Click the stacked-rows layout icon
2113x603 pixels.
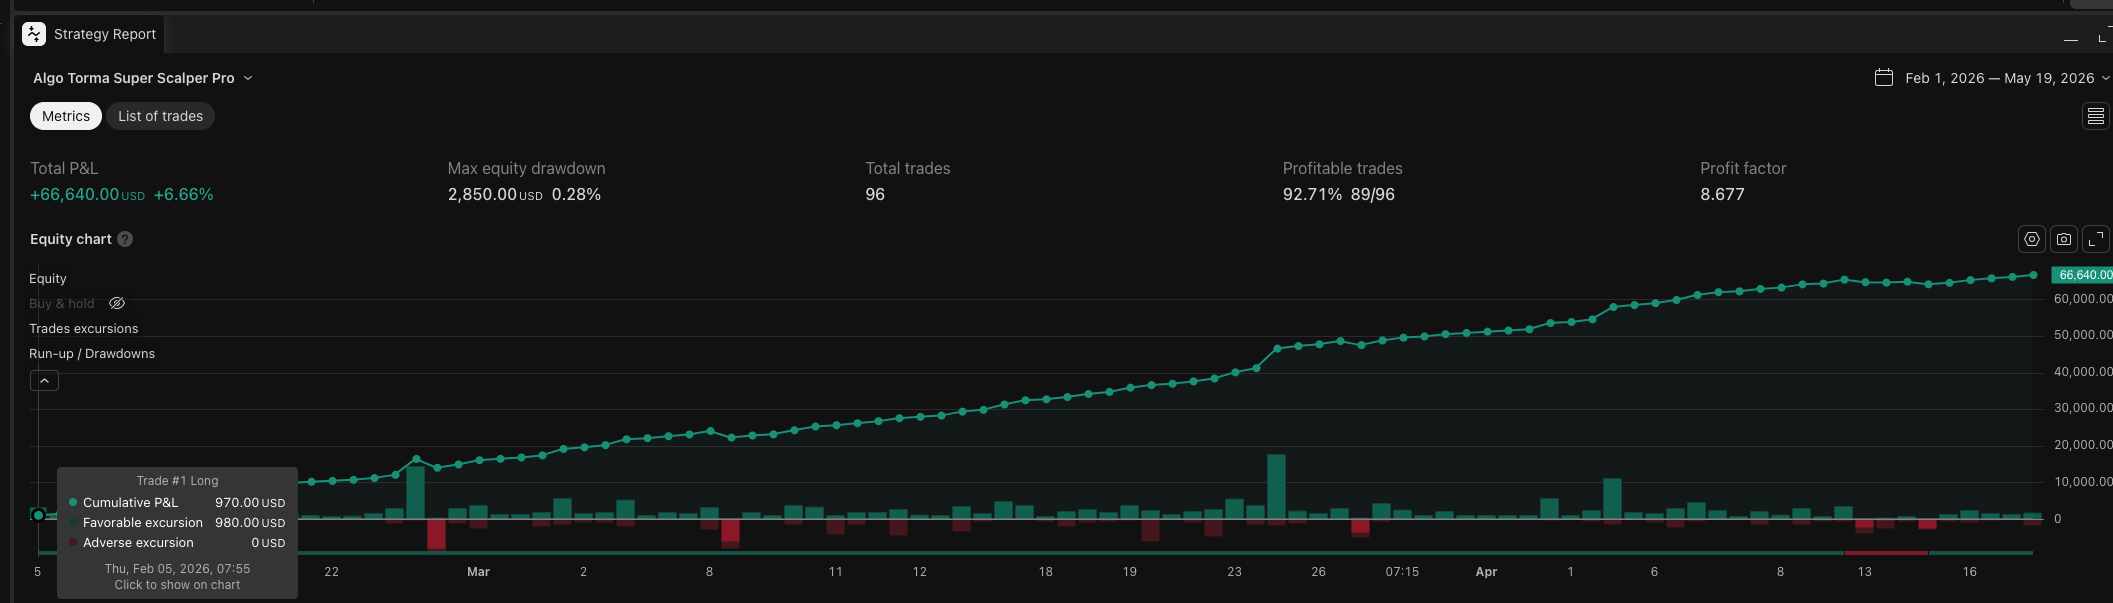[x=2095, y=117]
